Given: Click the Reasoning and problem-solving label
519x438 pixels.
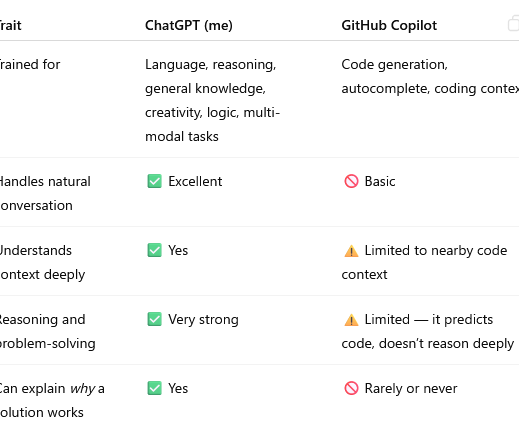Looking at the screenshot, I should [x=48, y=331].
